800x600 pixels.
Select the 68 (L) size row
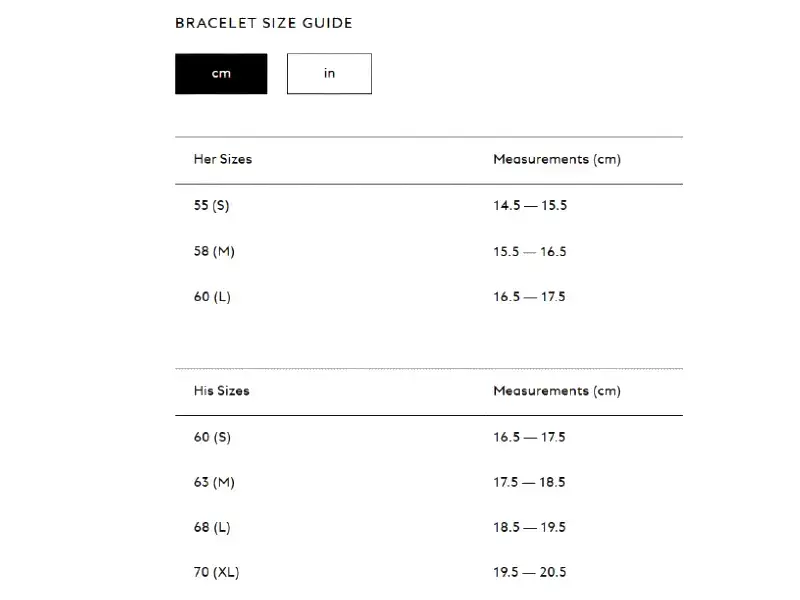click(212, 527)
